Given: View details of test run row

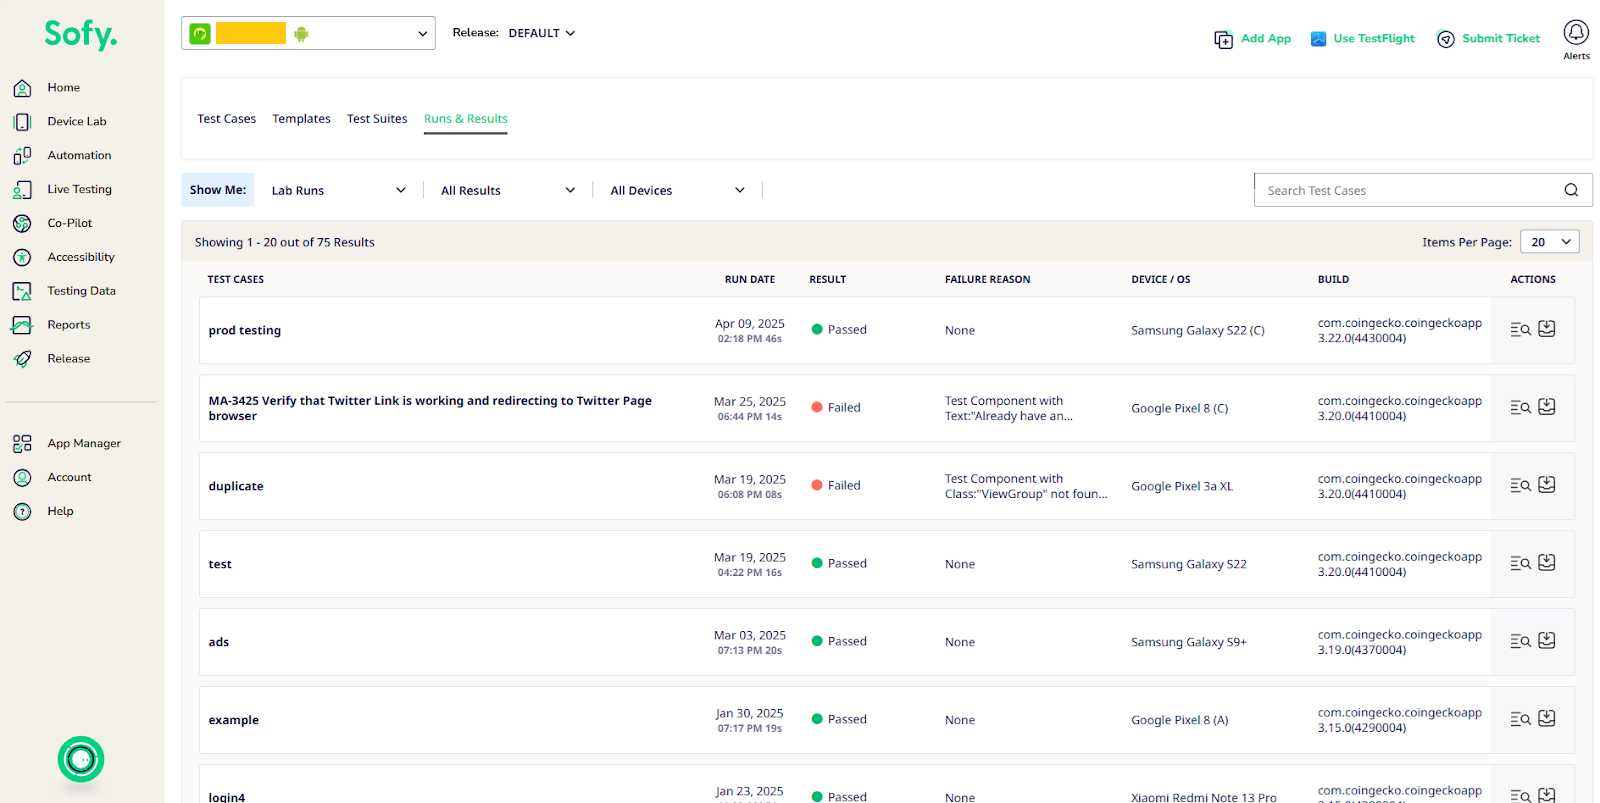Looking at the screenshot, I should coord(1520,564).
